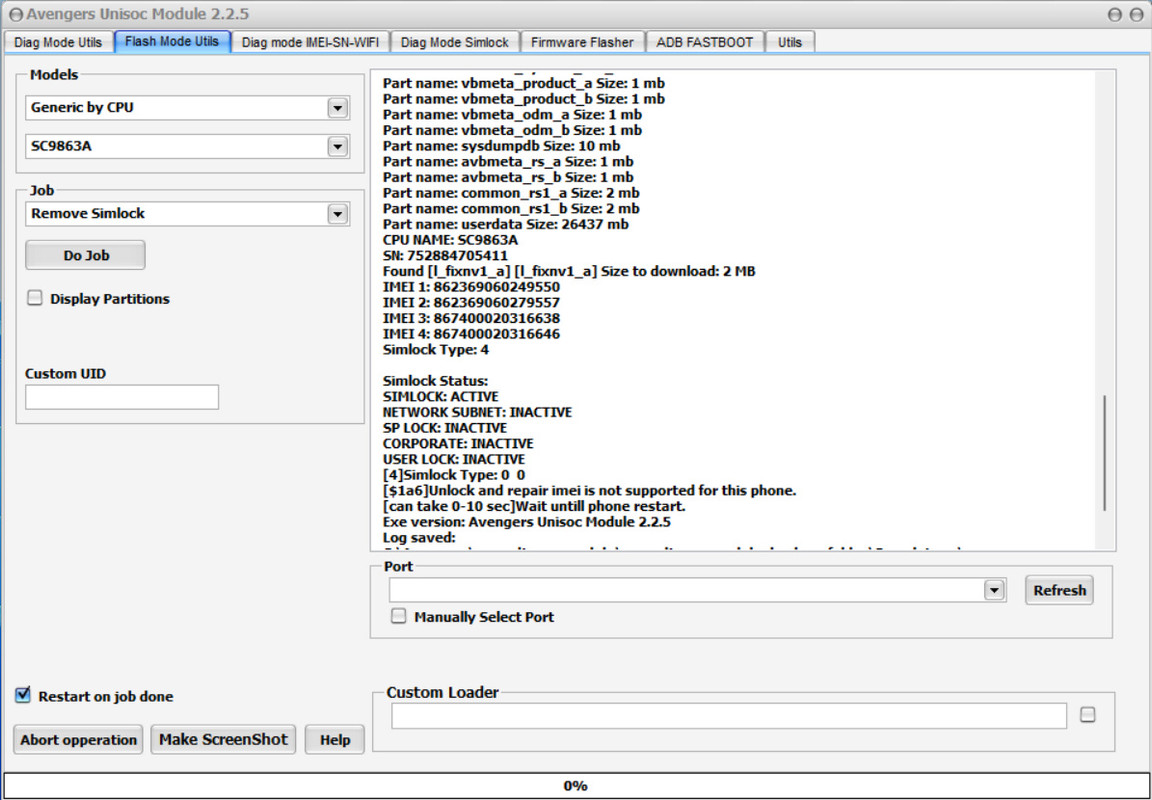1152x800 pixels.
Task: Select the IMEI 1: 862369060249550 log line
Action: click(471, 287)
